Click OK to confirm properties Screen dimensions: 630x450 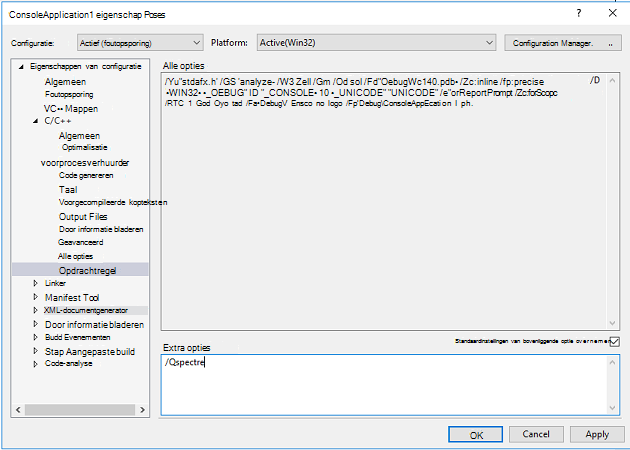[476, 435]
